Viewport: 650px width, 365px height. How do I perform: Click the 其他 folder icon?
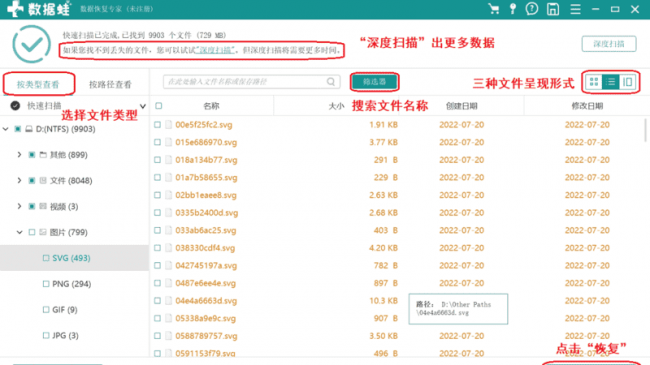(43, 155)
